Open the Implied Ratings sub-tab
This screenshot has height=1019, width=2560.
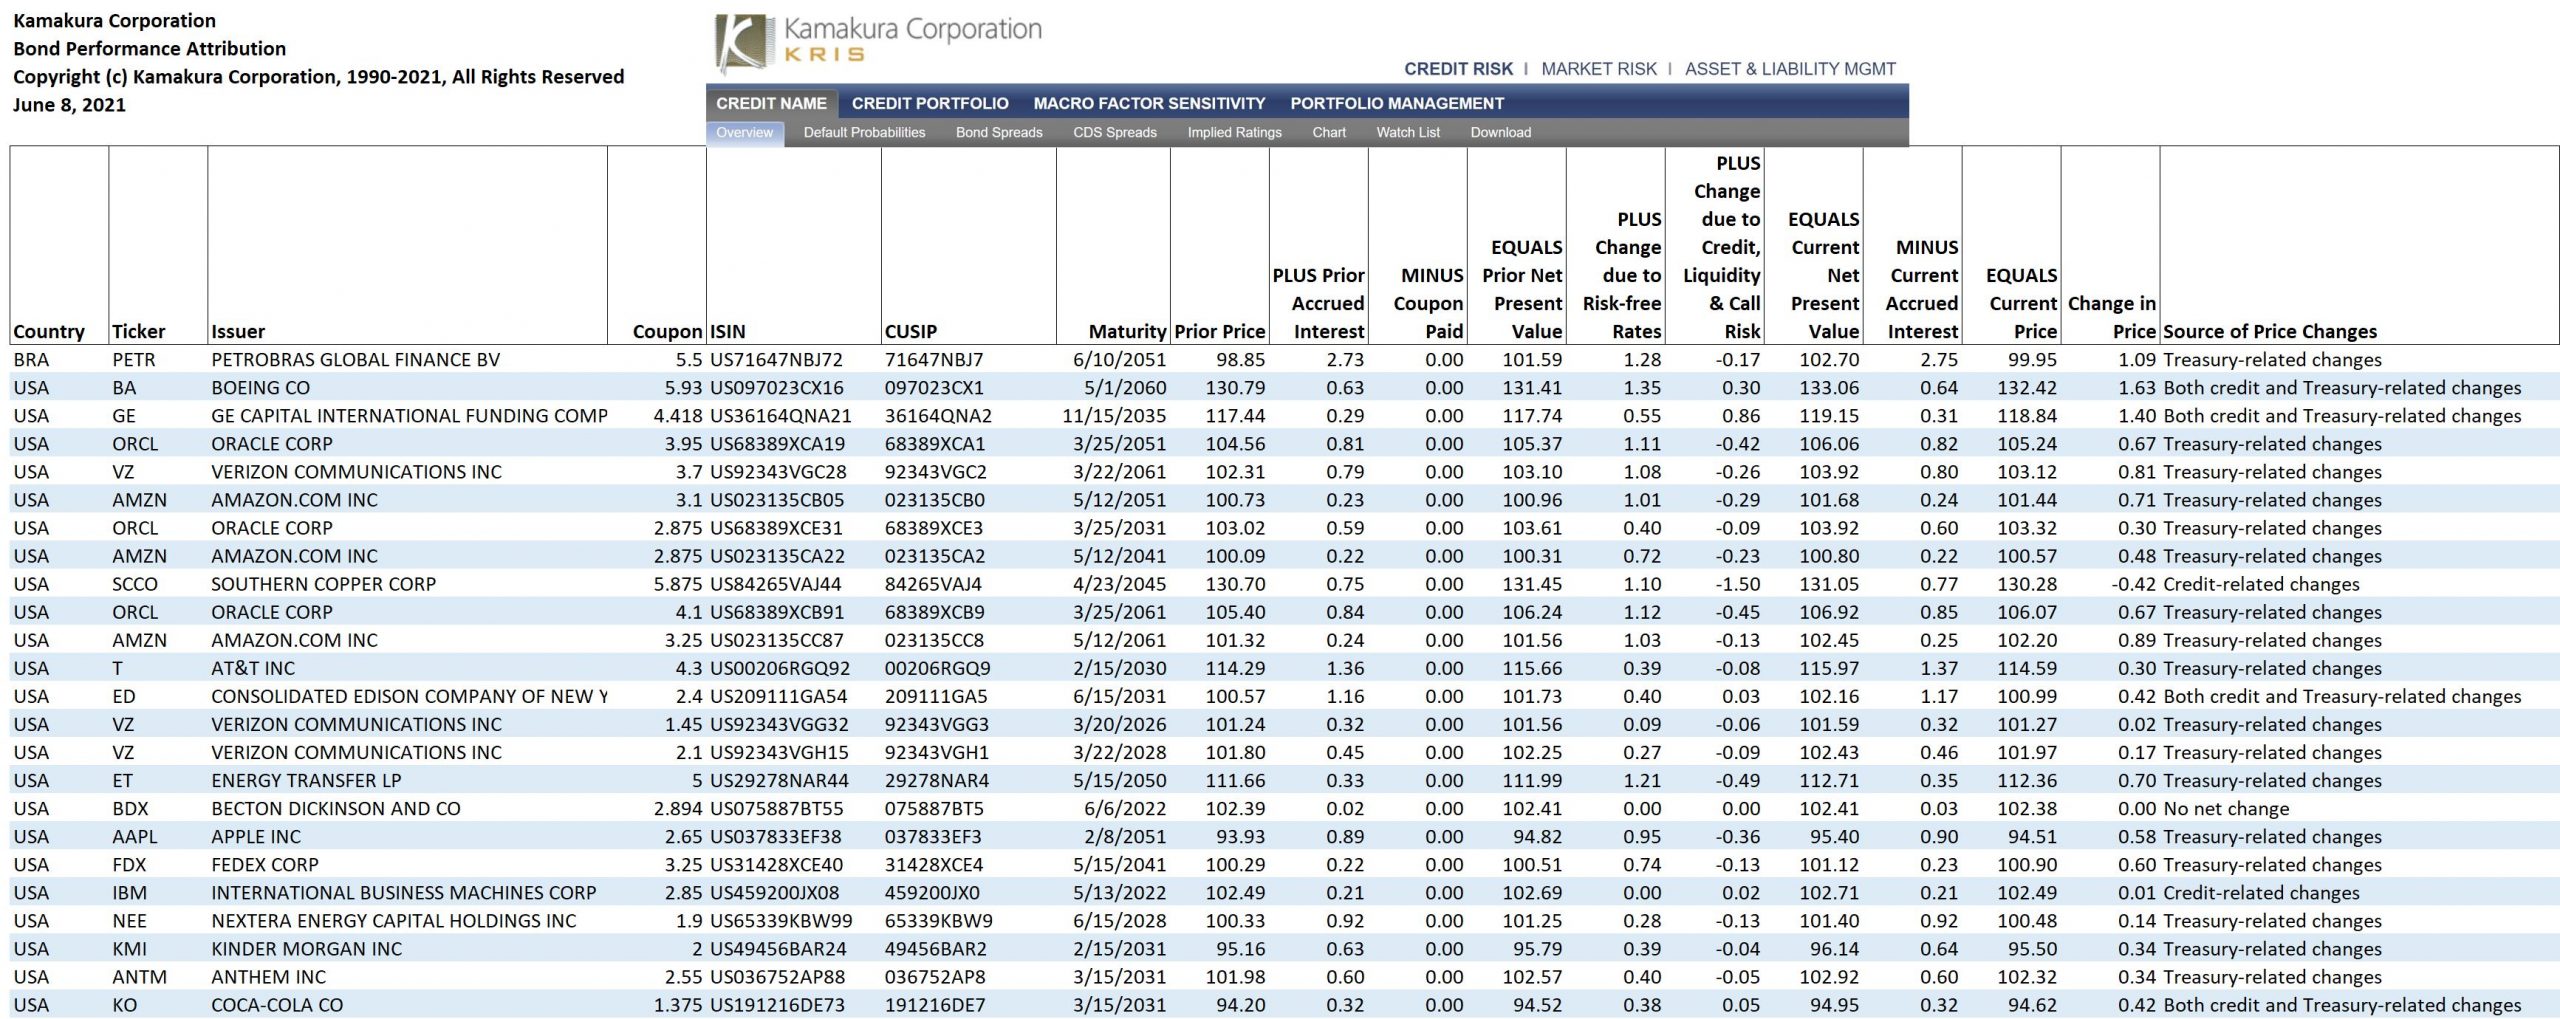(1234, 132)
